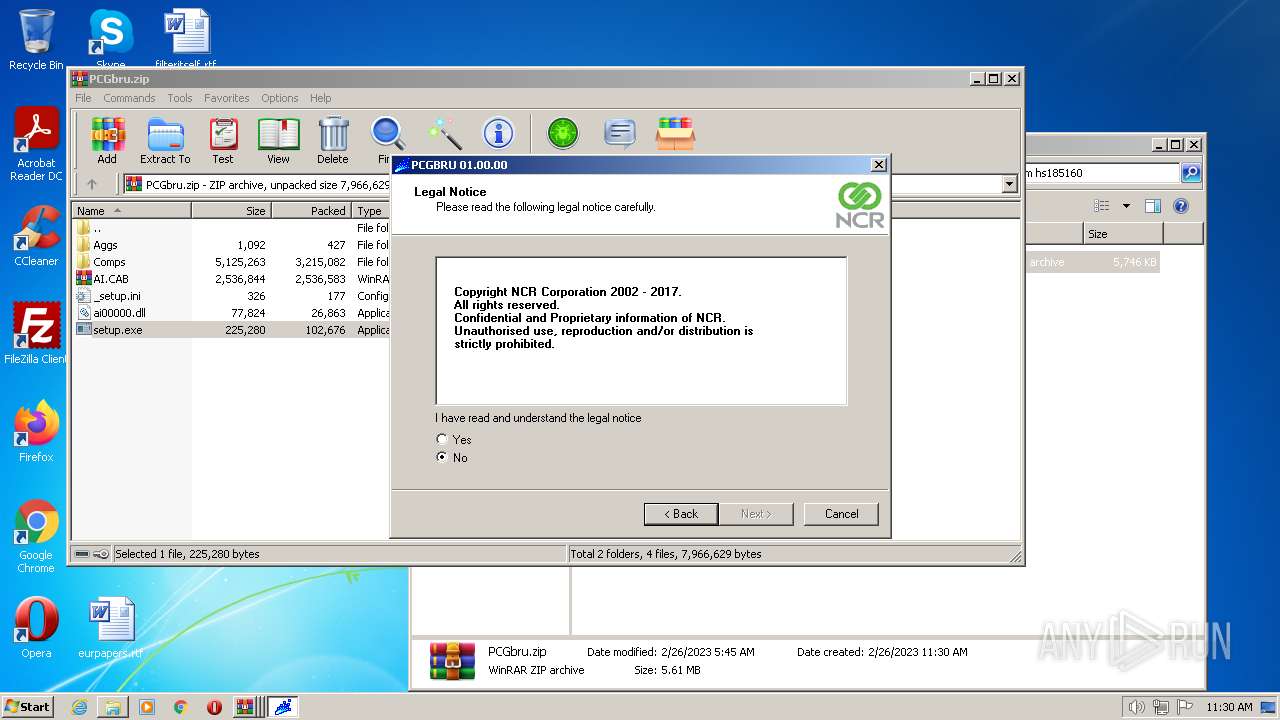Image resolution: width=1280 pixels, height=720 pixels.
Task: Open the File menu in WinRAR
Action: (x=83, y=98)
